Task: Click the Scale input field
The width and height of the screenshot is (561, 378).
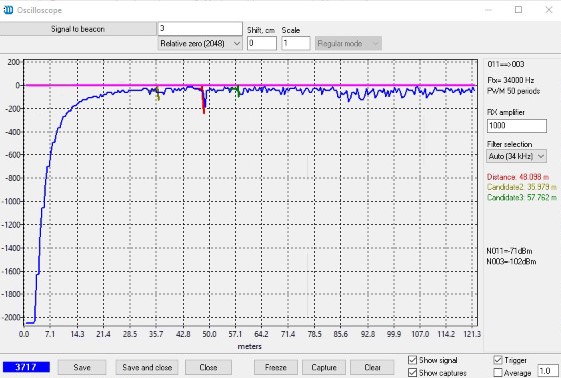Action: click(296, 44)
